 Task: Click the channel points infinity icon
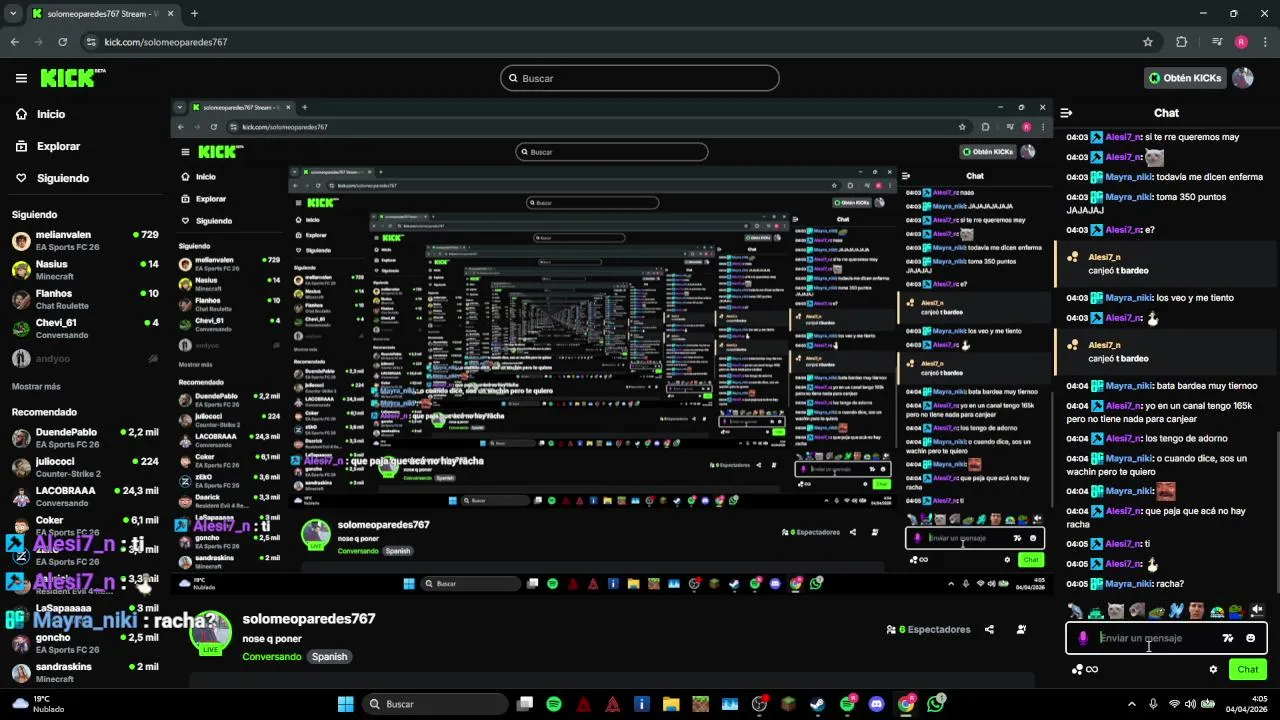coord(1085,670)
